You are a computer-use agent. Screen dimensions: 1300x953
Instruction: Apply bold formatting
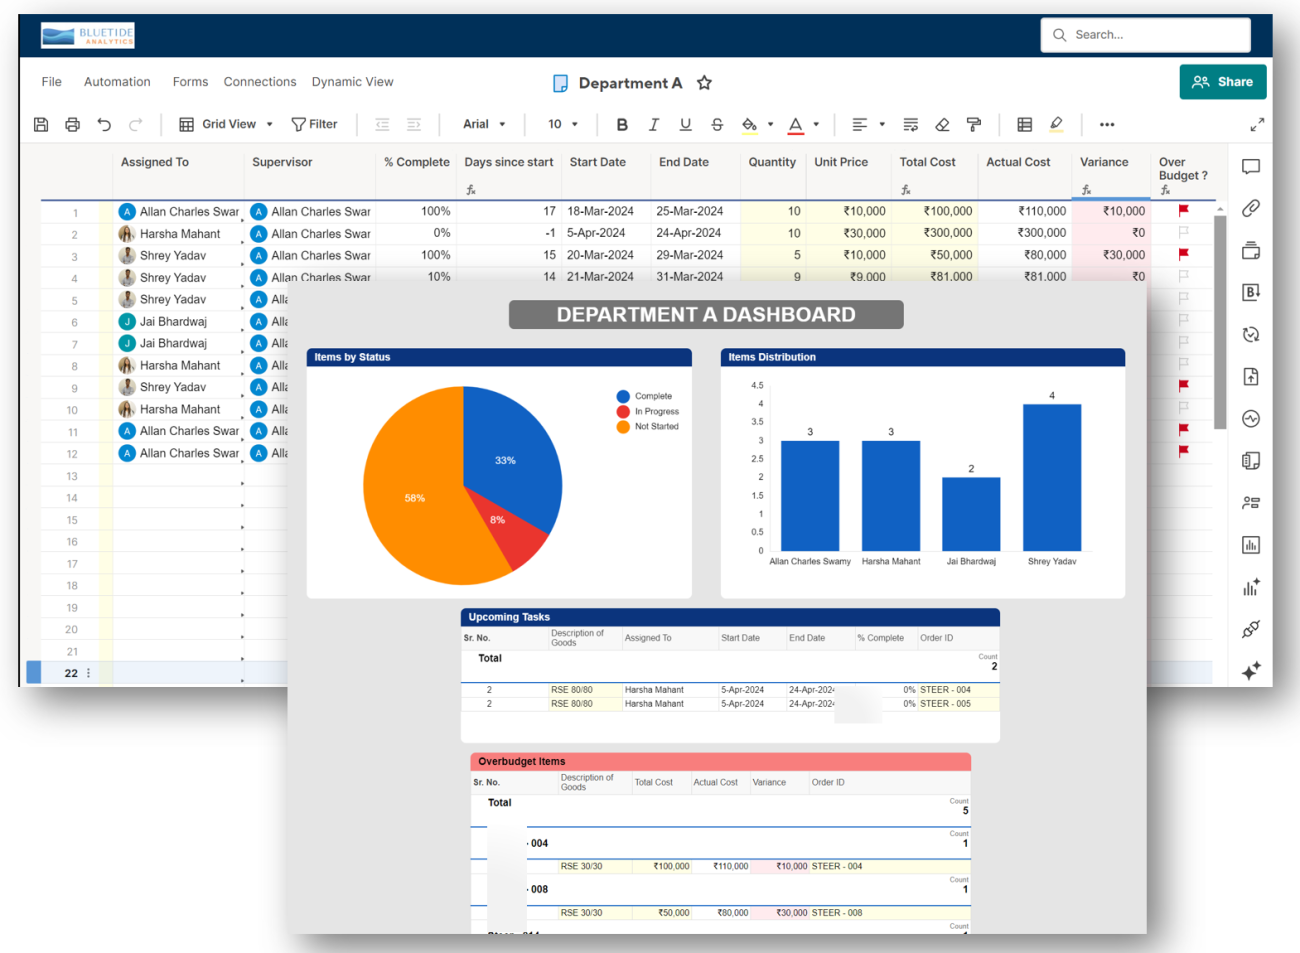[x=622, y=124]
